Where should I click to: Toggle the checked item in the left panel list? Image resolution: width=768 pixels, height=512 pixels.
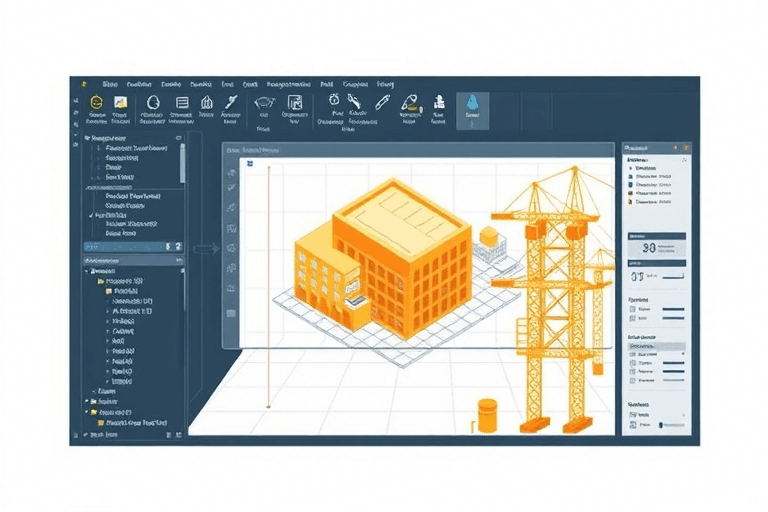tap(92, 215)
